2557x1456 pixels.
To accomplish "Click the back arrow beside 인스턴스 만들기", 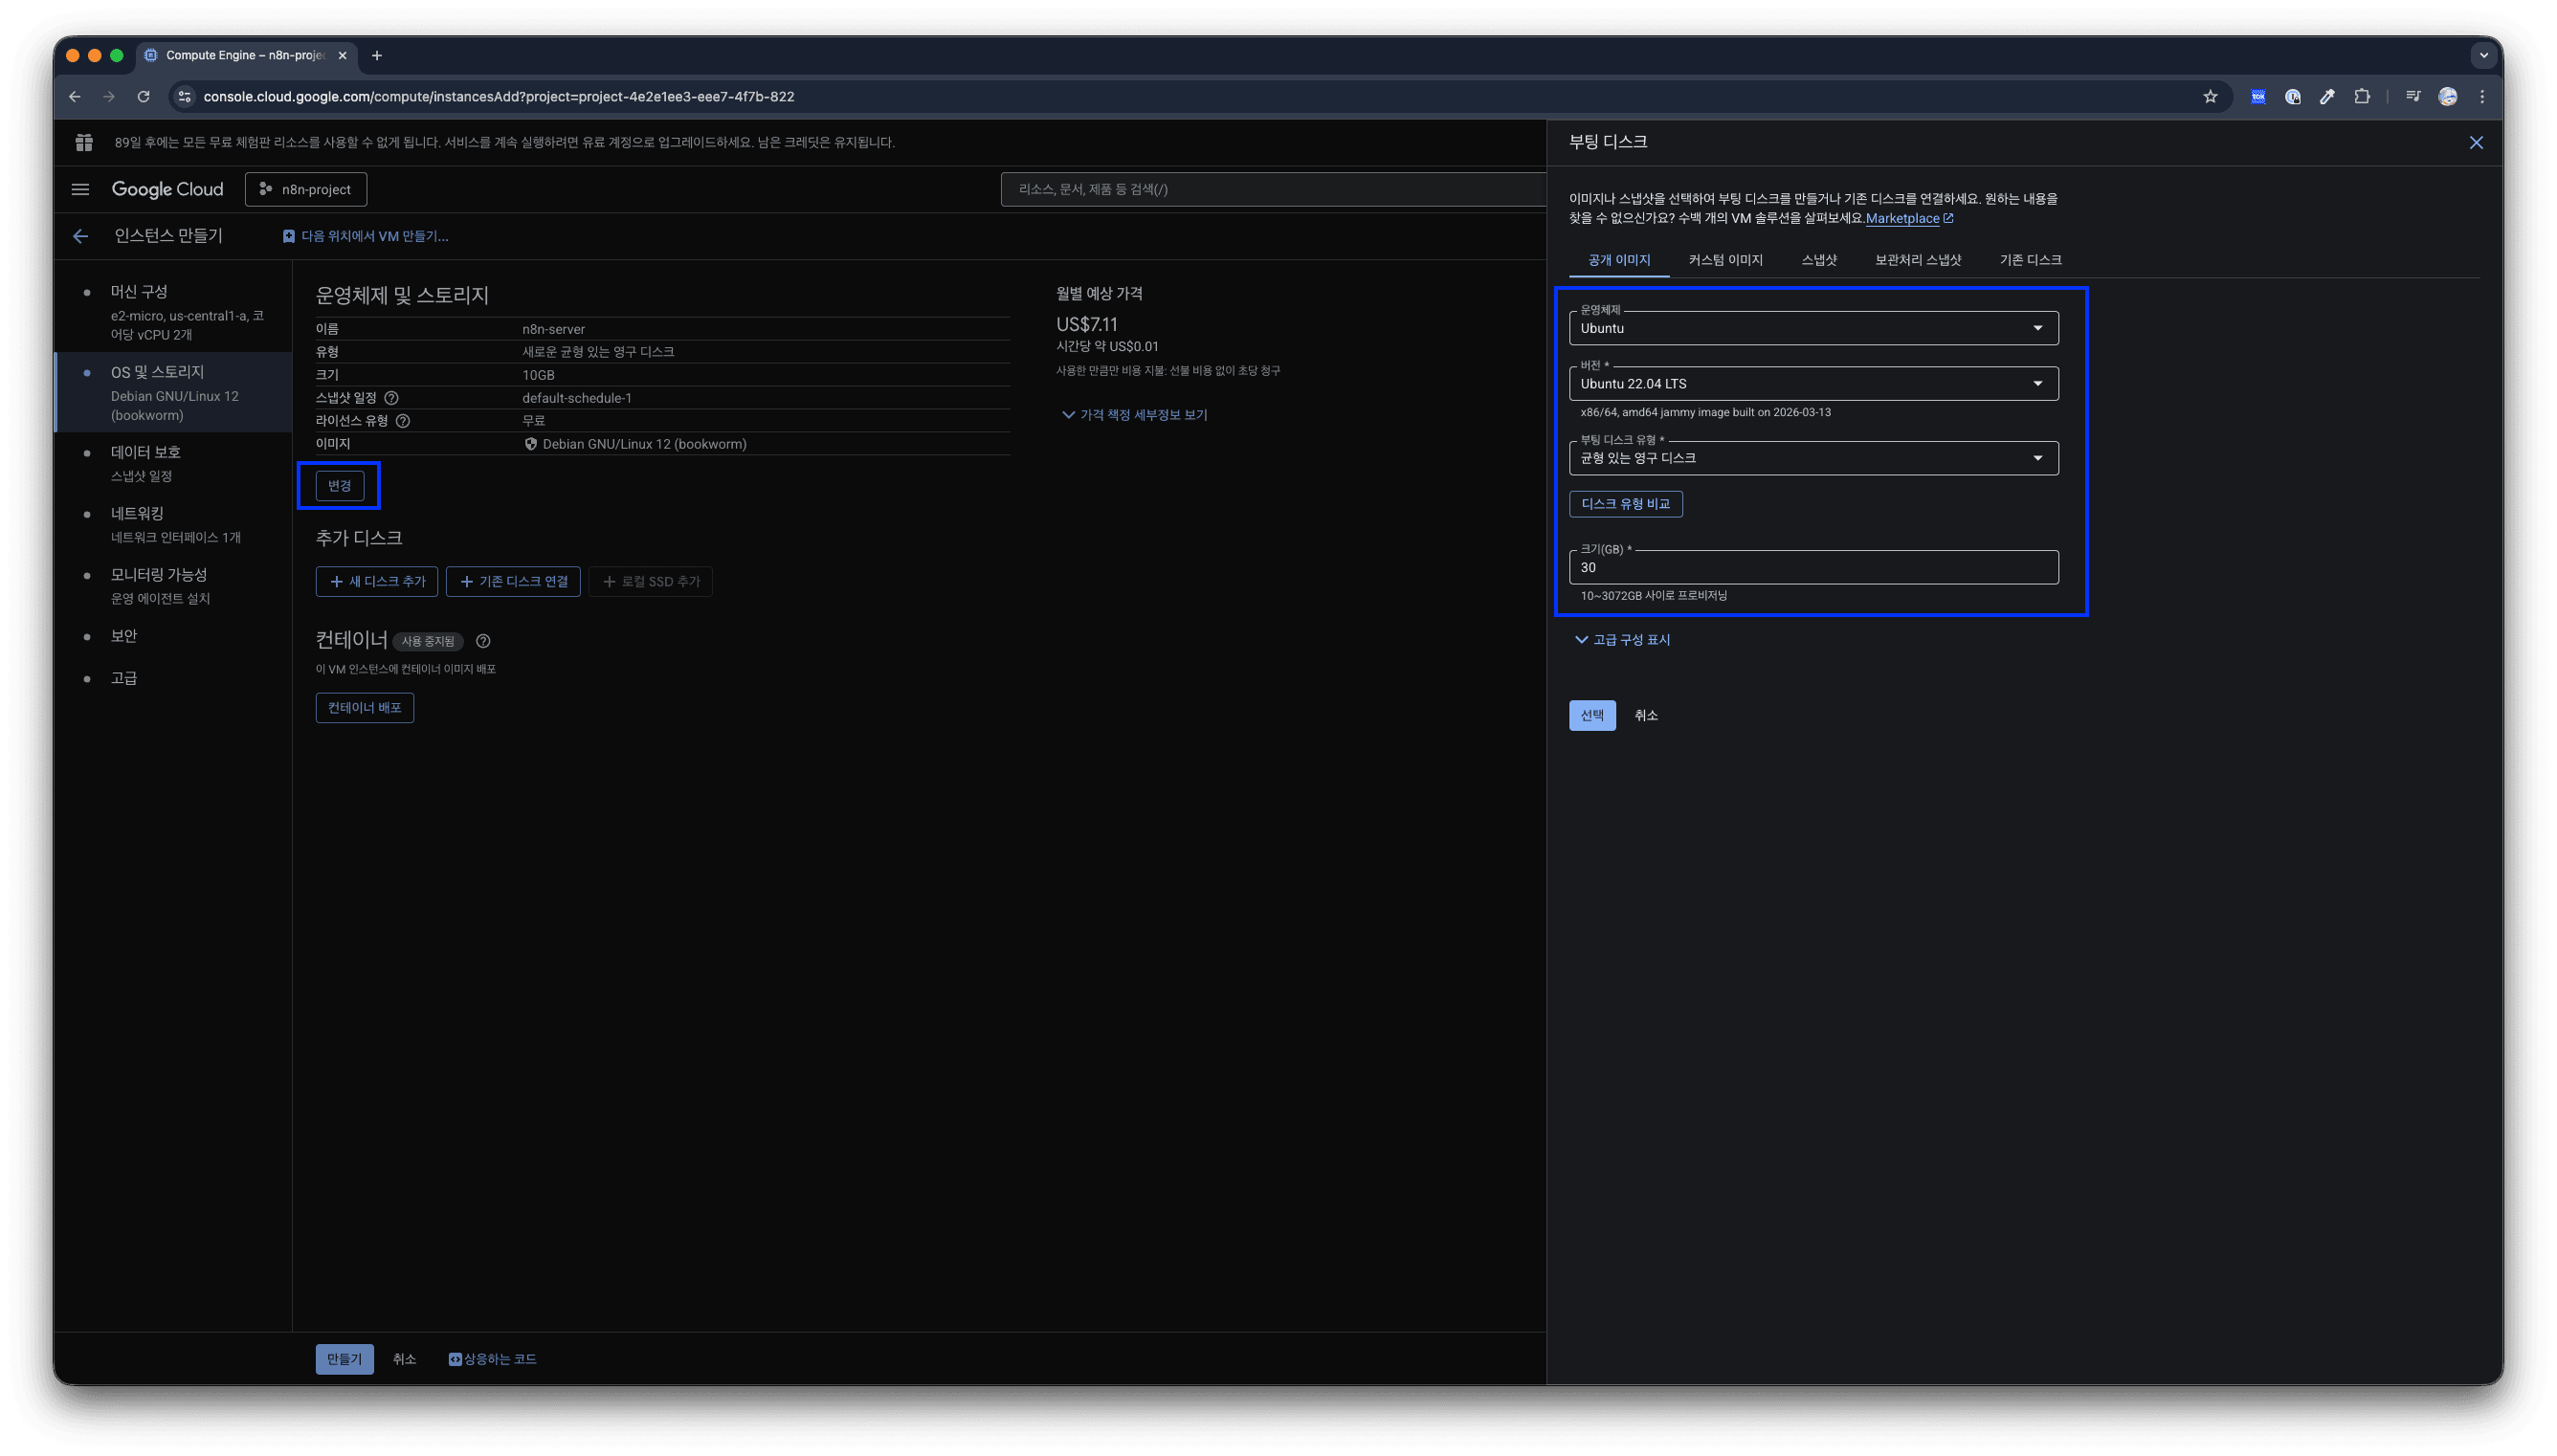I will click(81, 236).
